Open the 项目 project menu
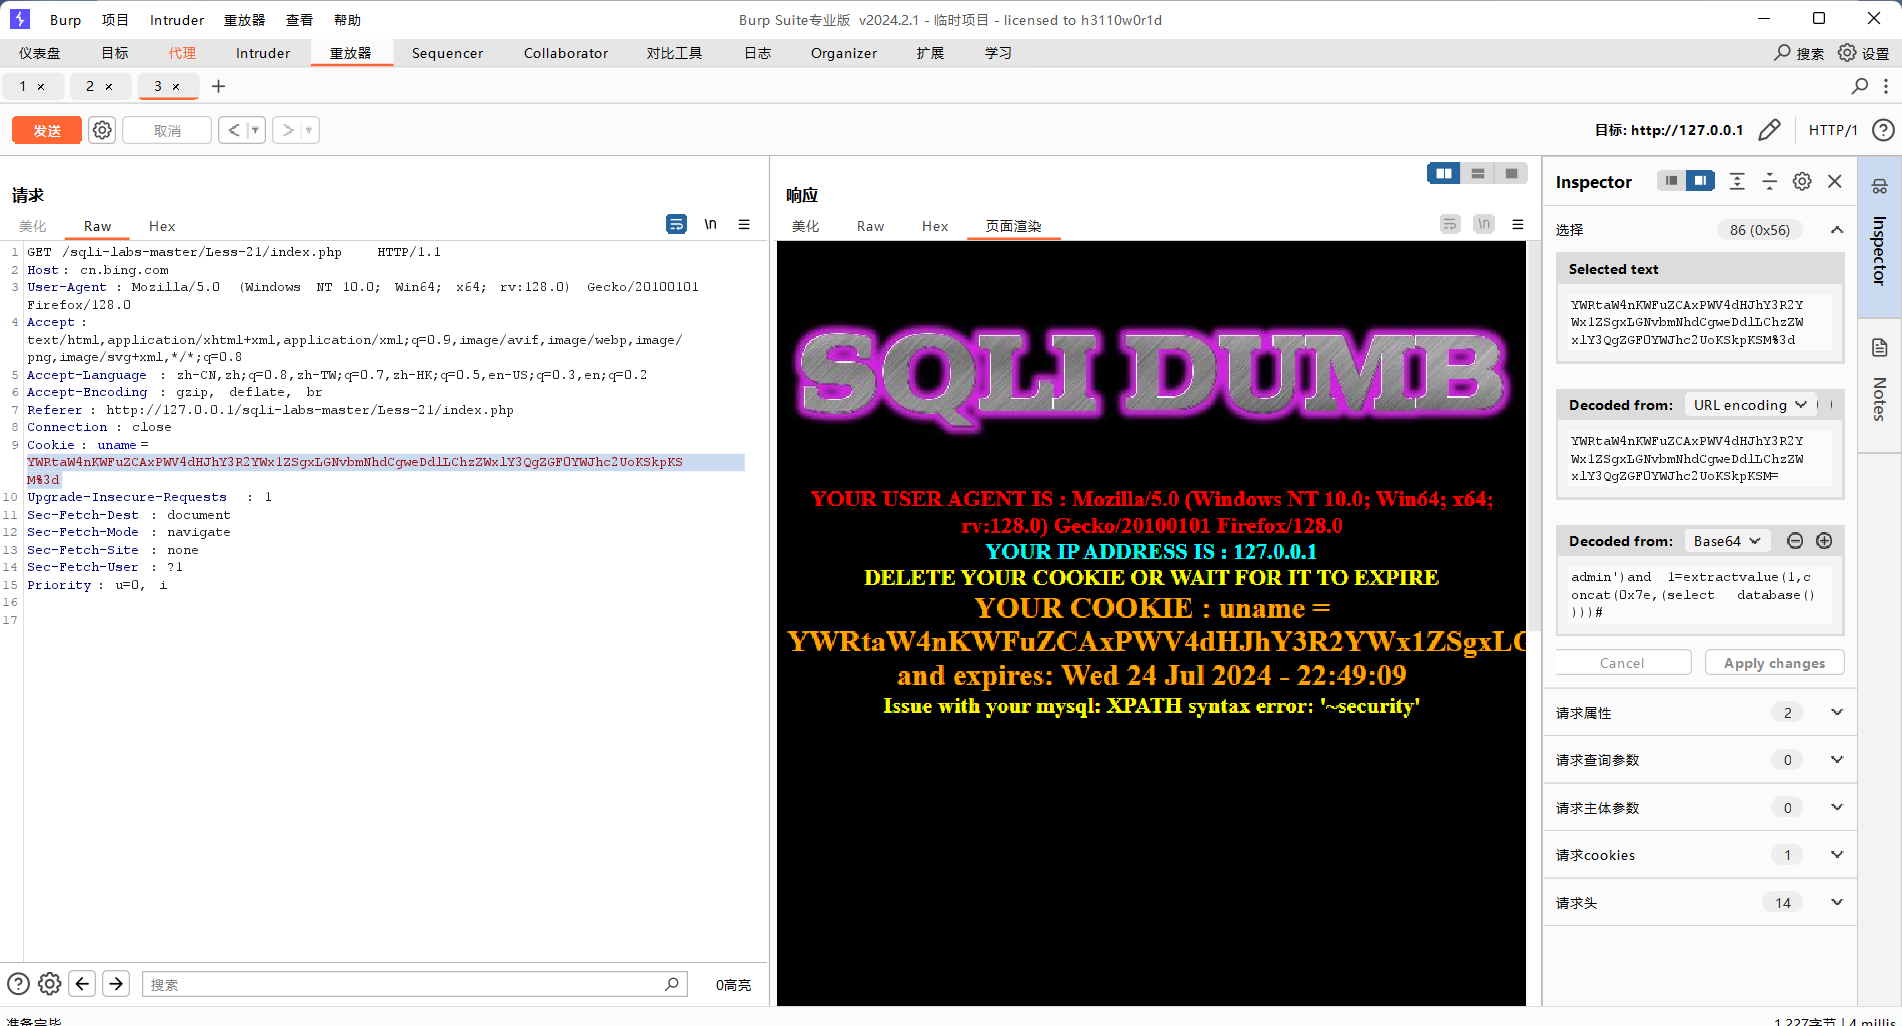 click(115, 20)
